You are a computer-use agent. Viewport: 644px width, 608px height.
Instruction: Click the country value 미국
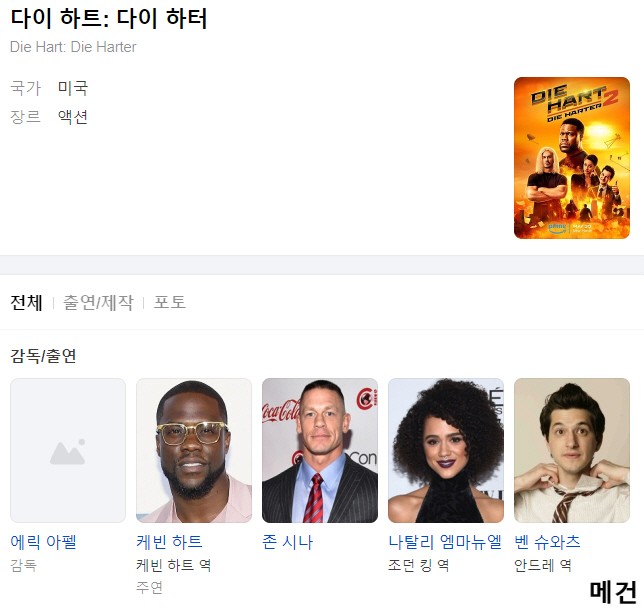click(x=73, y=88)
